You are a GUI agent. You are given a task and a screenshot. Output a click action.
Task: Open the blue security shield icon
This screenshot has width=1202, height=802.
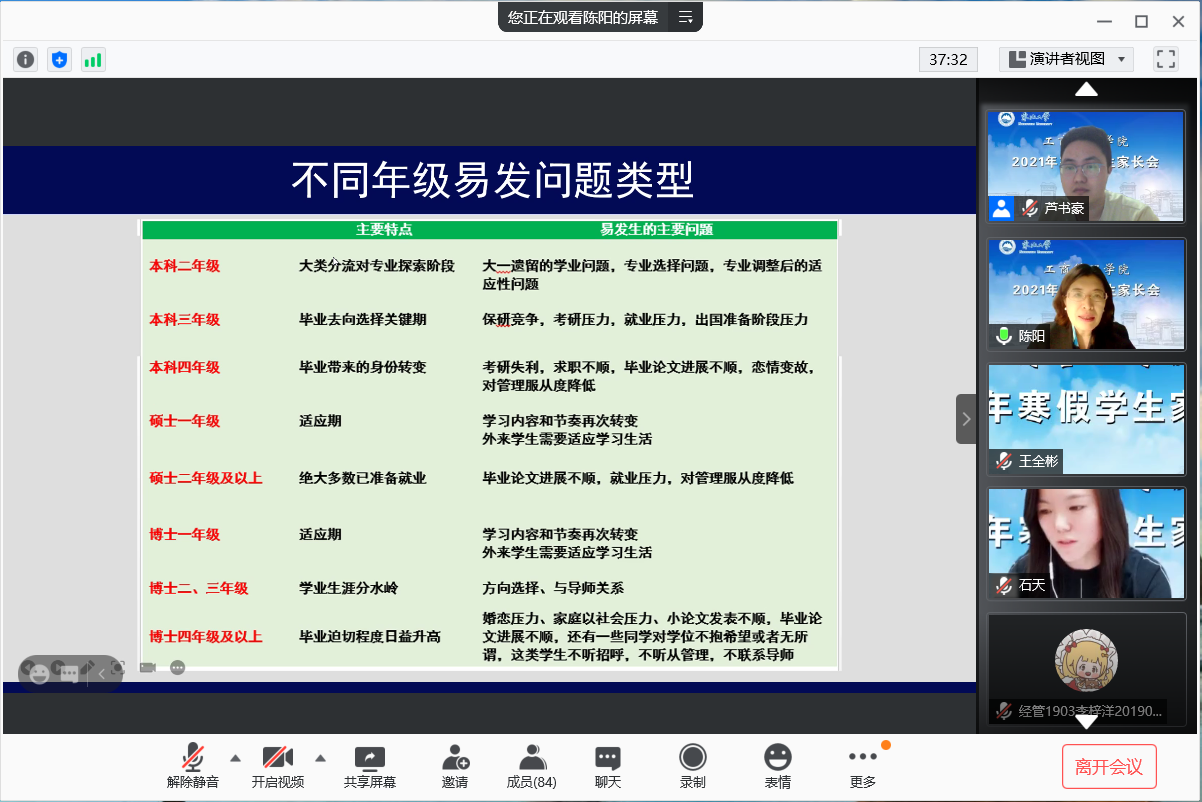pyautogui.click(x=59, y=60)
